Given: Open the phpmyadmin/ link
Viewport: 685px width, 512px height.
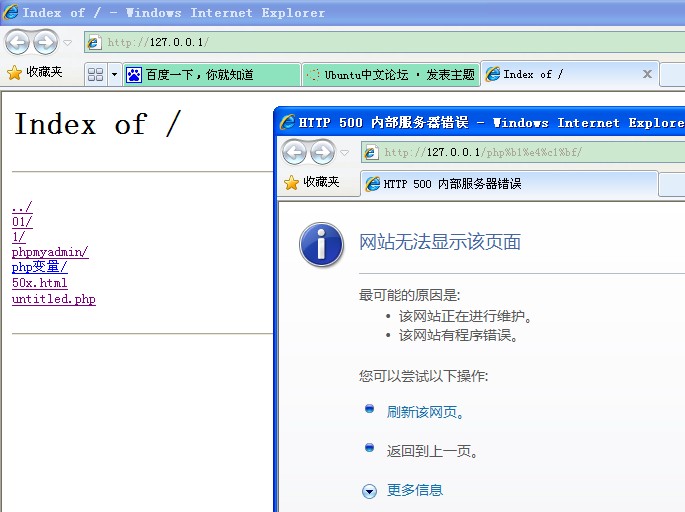Looking at the screenshot, I should coord(50,252).
